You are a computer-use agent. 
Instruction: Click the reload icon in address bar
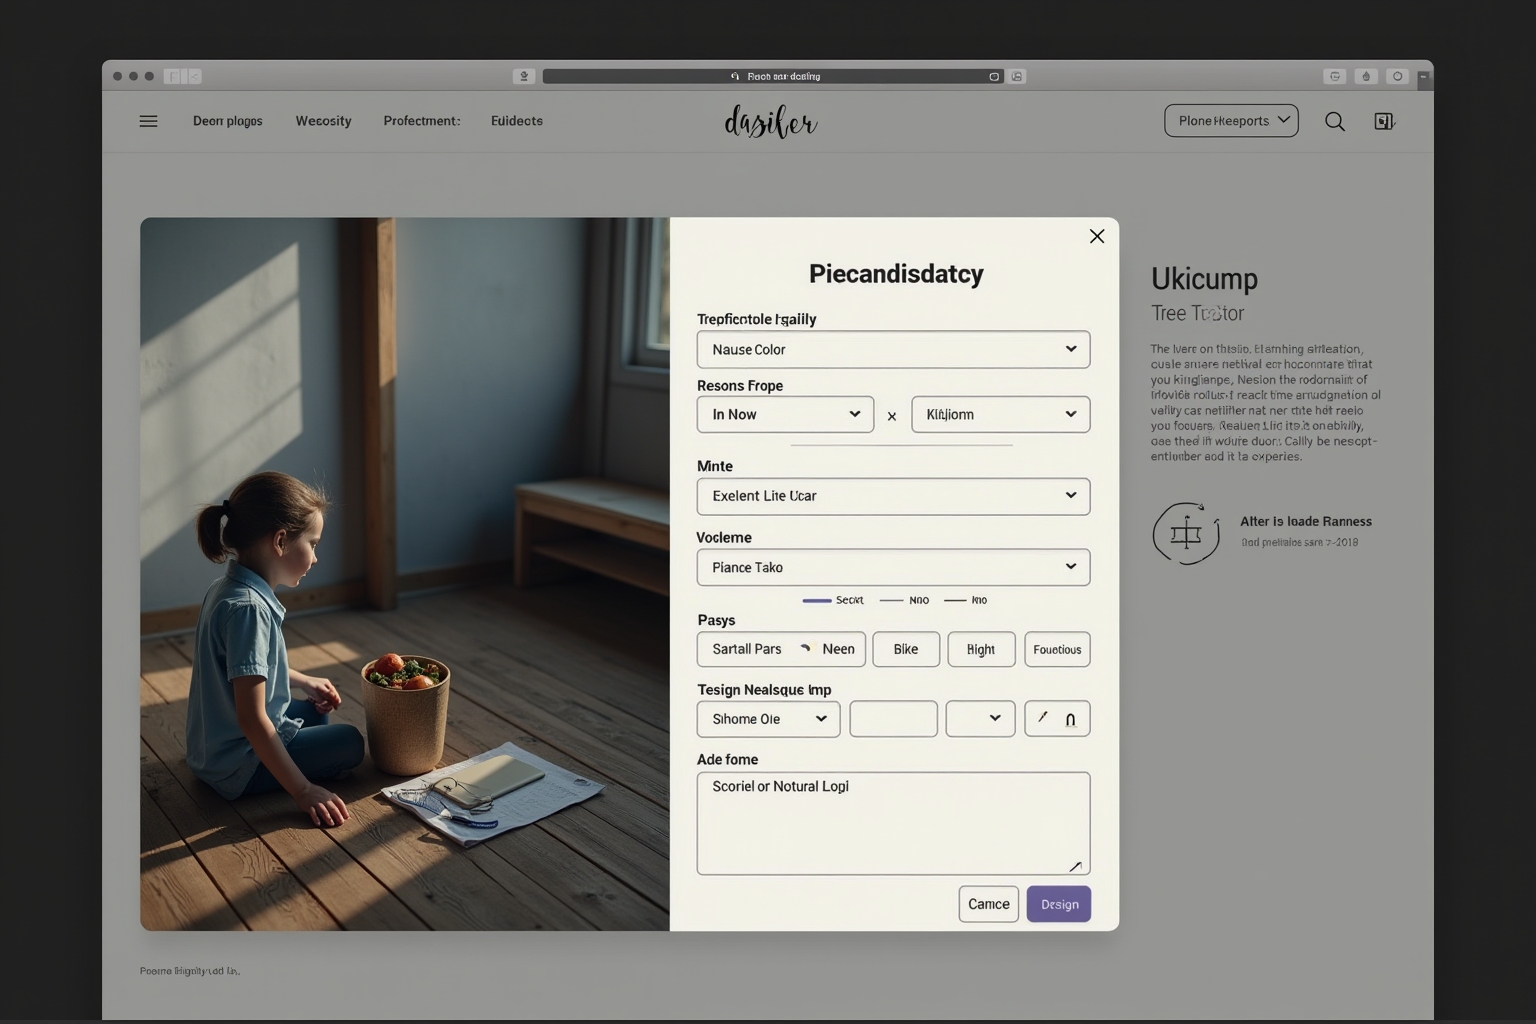tap(994, 76)
